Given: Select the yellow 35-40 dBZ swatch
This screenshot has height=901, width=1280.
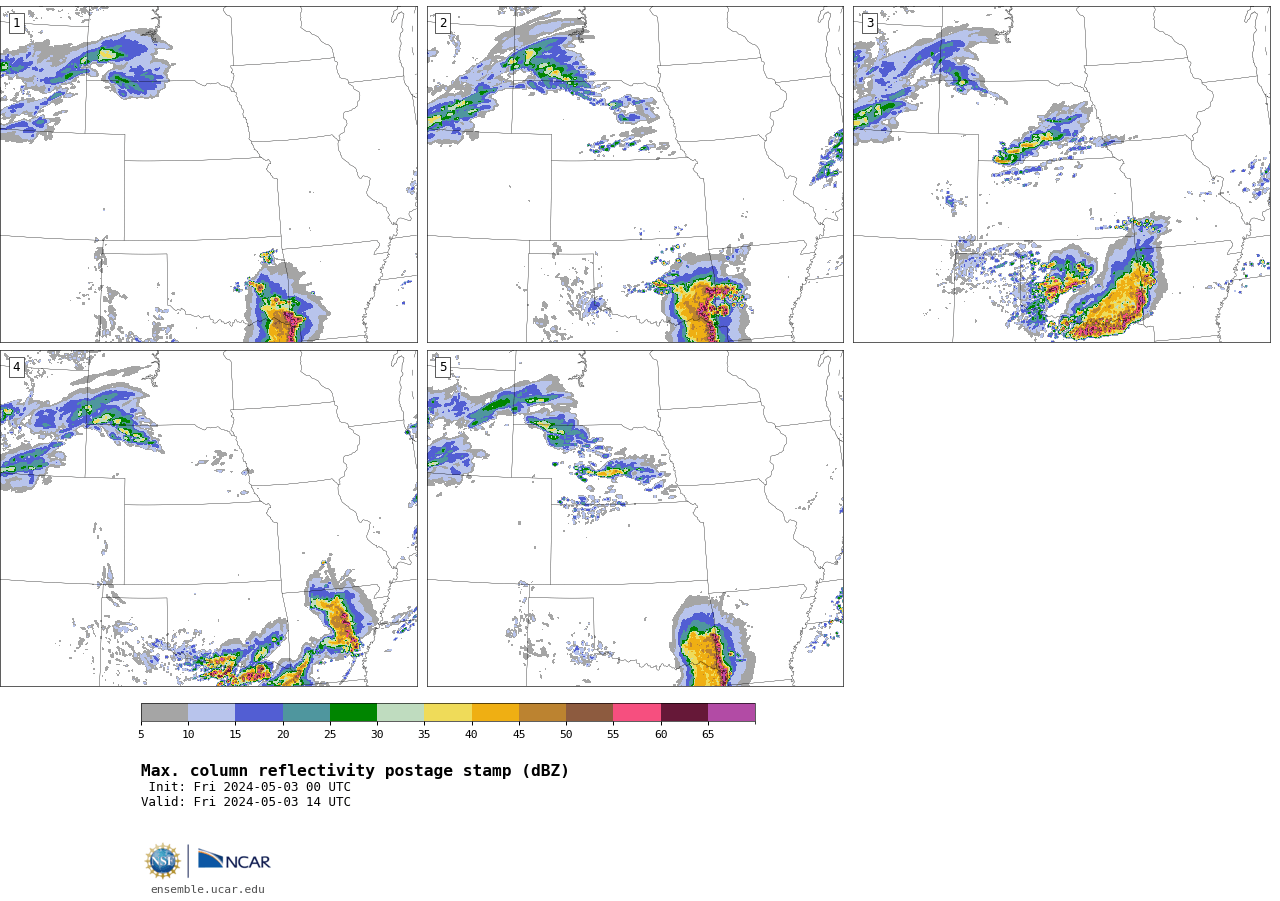Looking at the screenshot, I should tap(448, 713).
